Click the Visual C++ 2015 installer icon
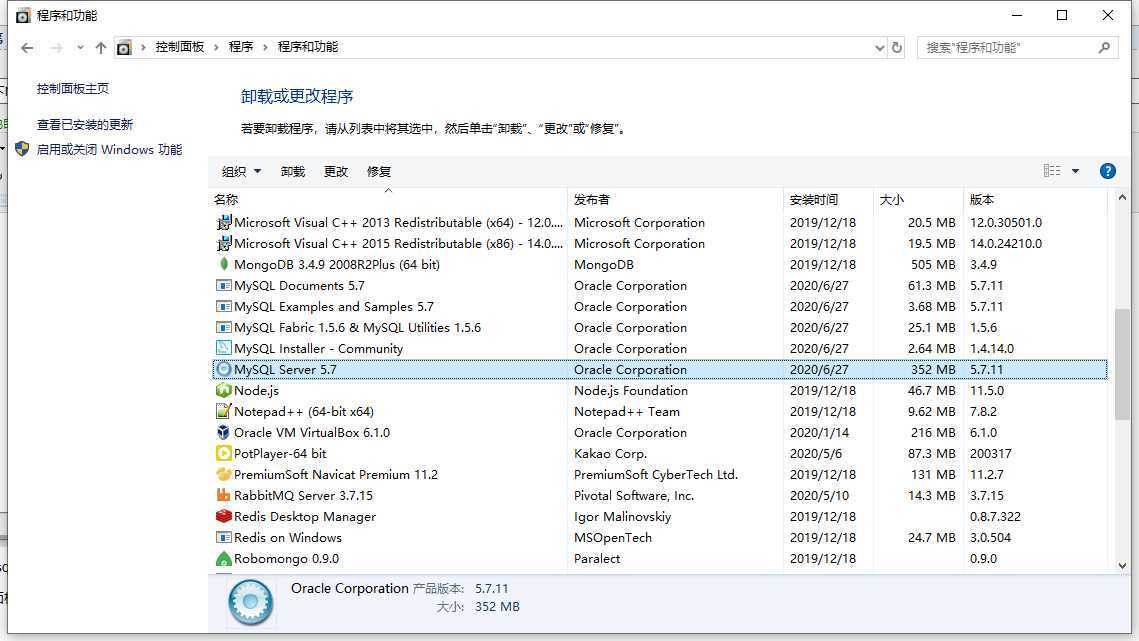The height and width of the screenshot is (641, 1139). (224, 243)
